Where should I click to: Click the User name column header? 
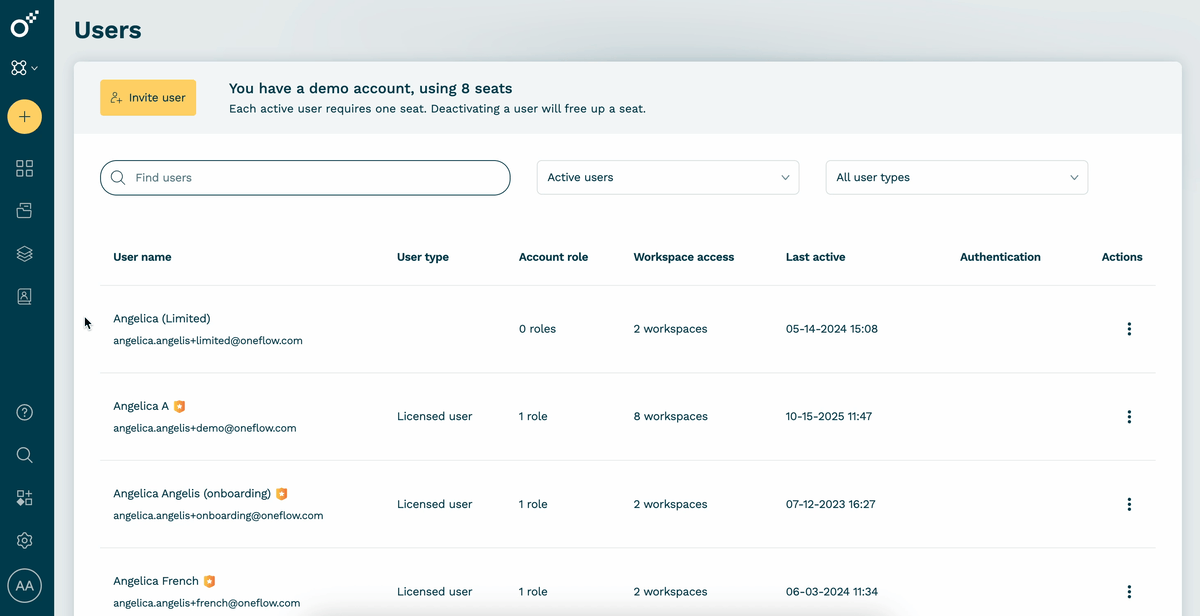pos(142,257)
